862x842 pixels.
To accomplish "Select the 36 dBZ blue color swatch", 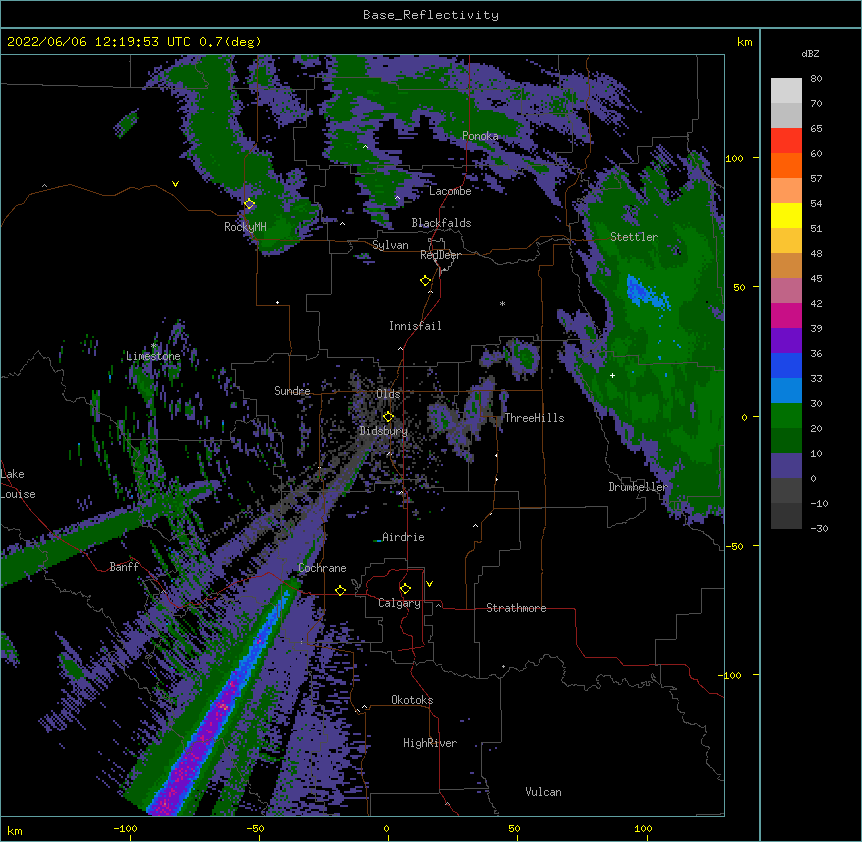I will 786,365.
